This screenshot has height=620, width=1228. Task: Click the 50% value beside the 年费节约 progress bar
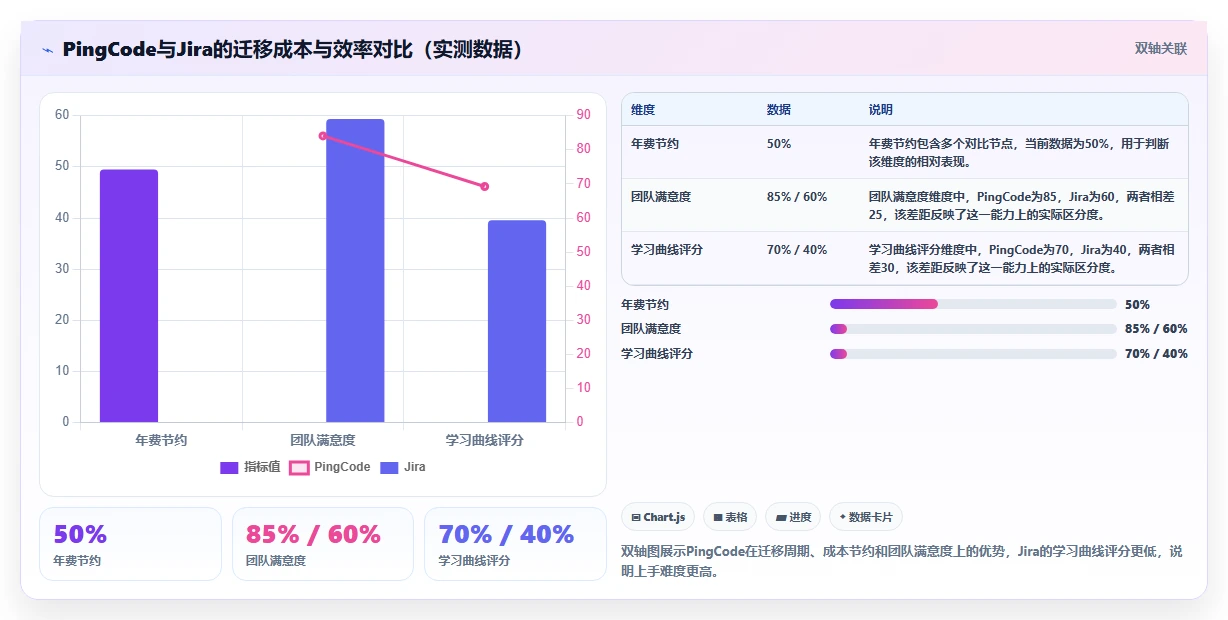[1137, 305]
